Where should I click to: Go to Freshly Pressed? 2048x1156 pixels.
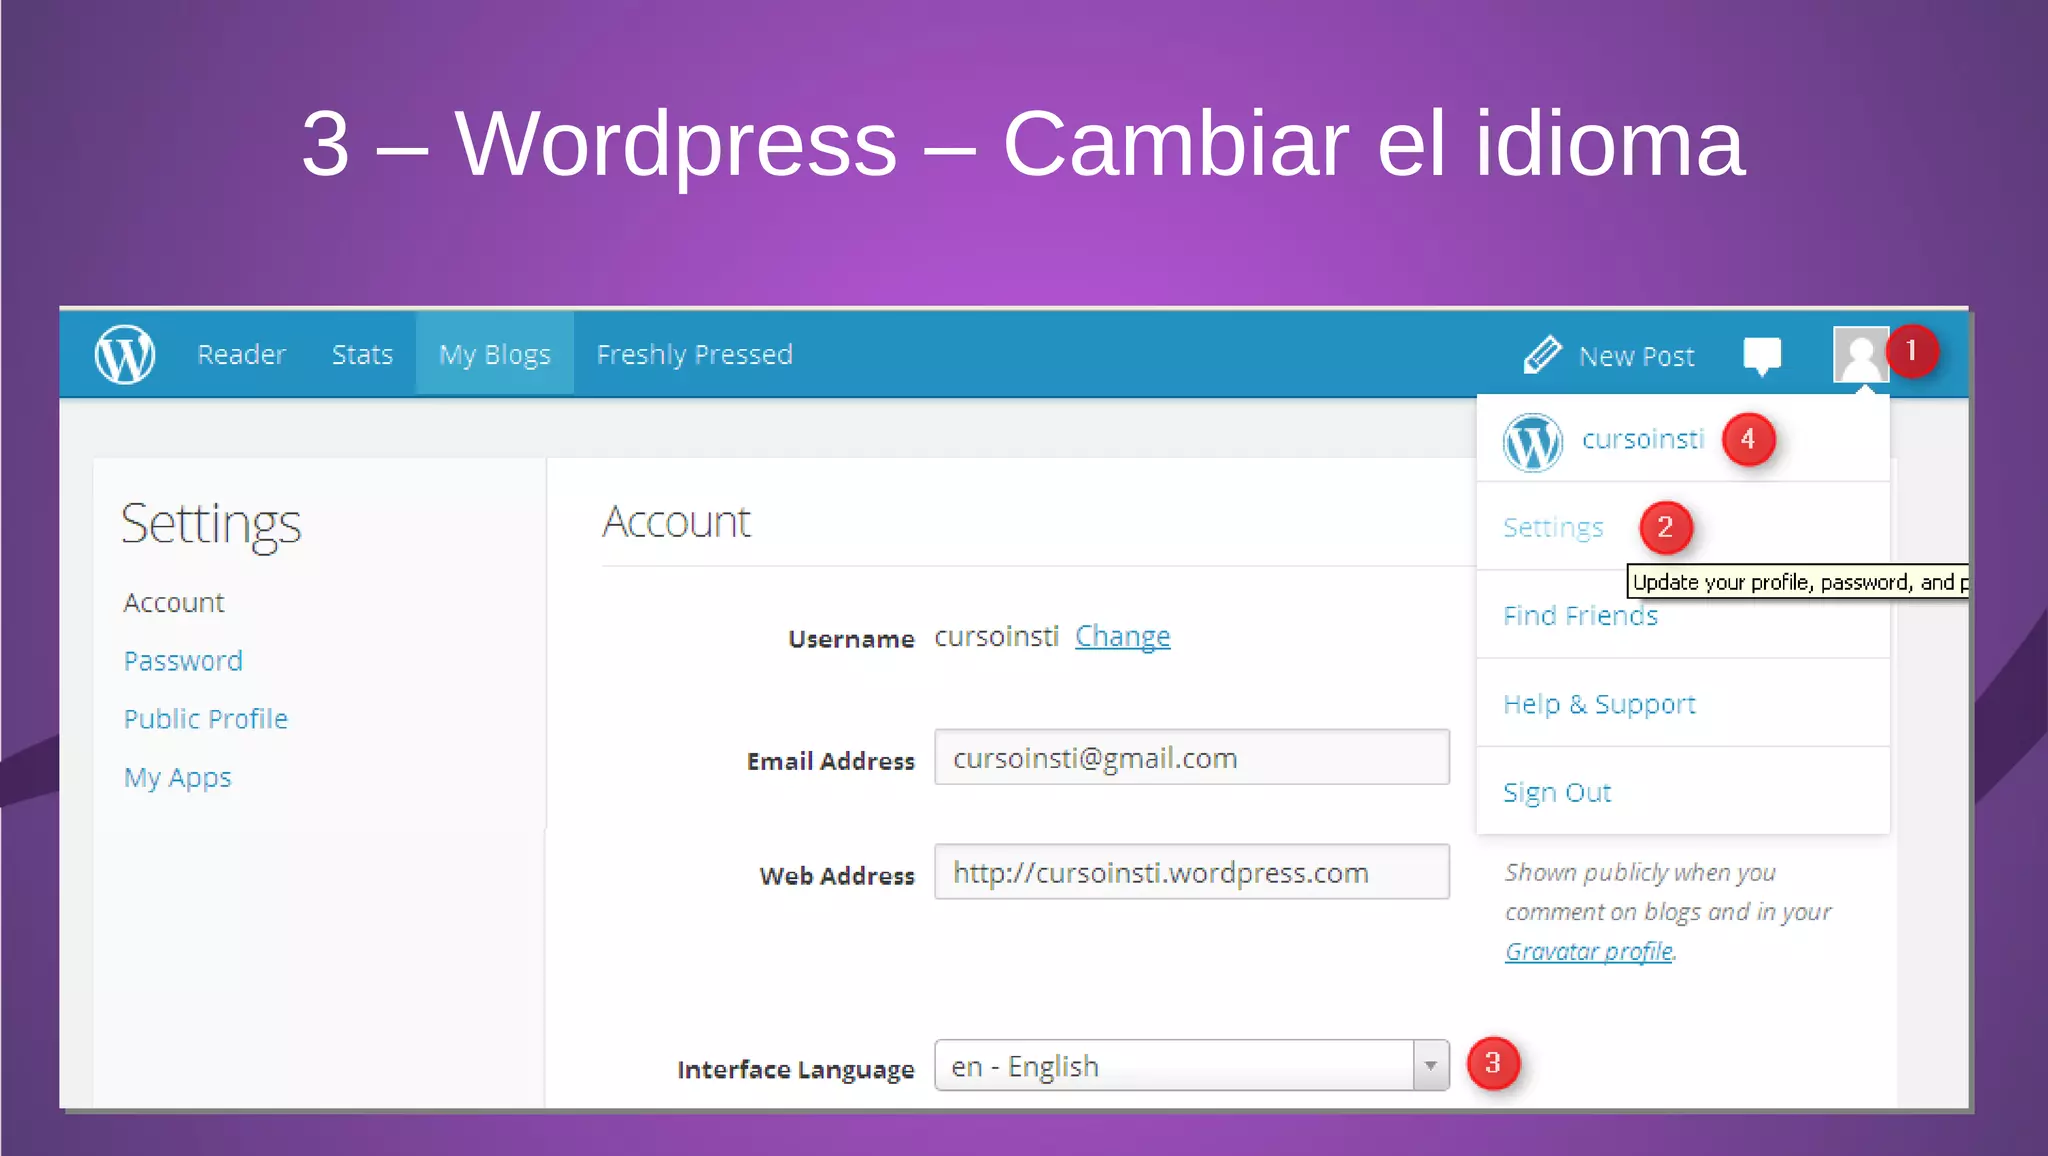tap(695, 354)
